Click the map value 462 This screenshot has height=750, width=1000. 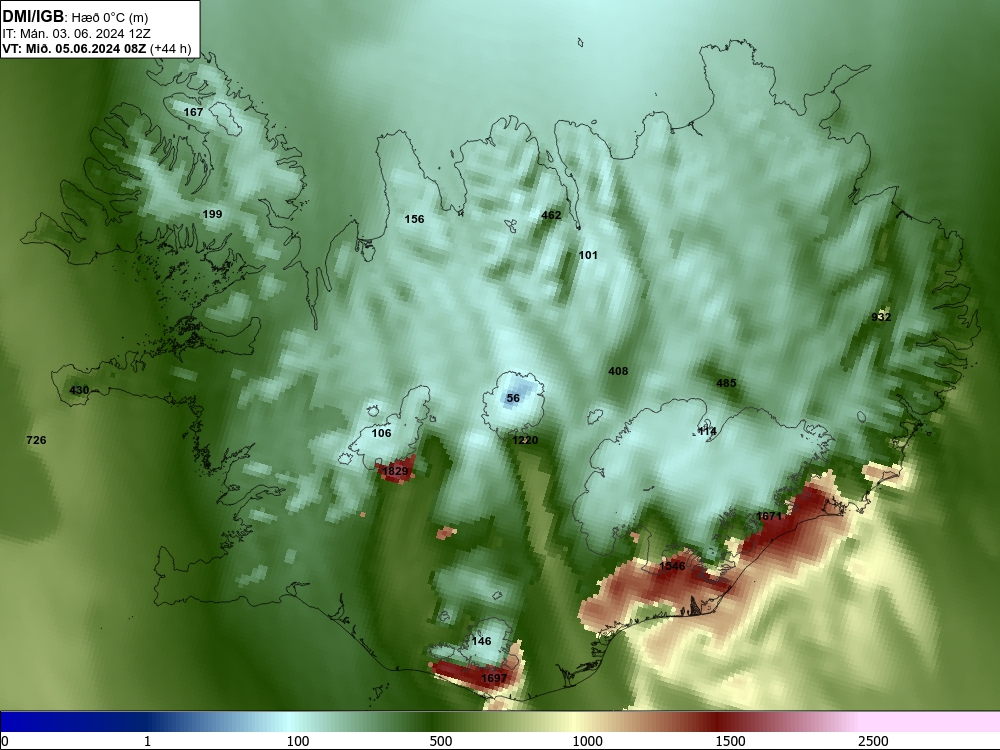click(x=551, y=216)
